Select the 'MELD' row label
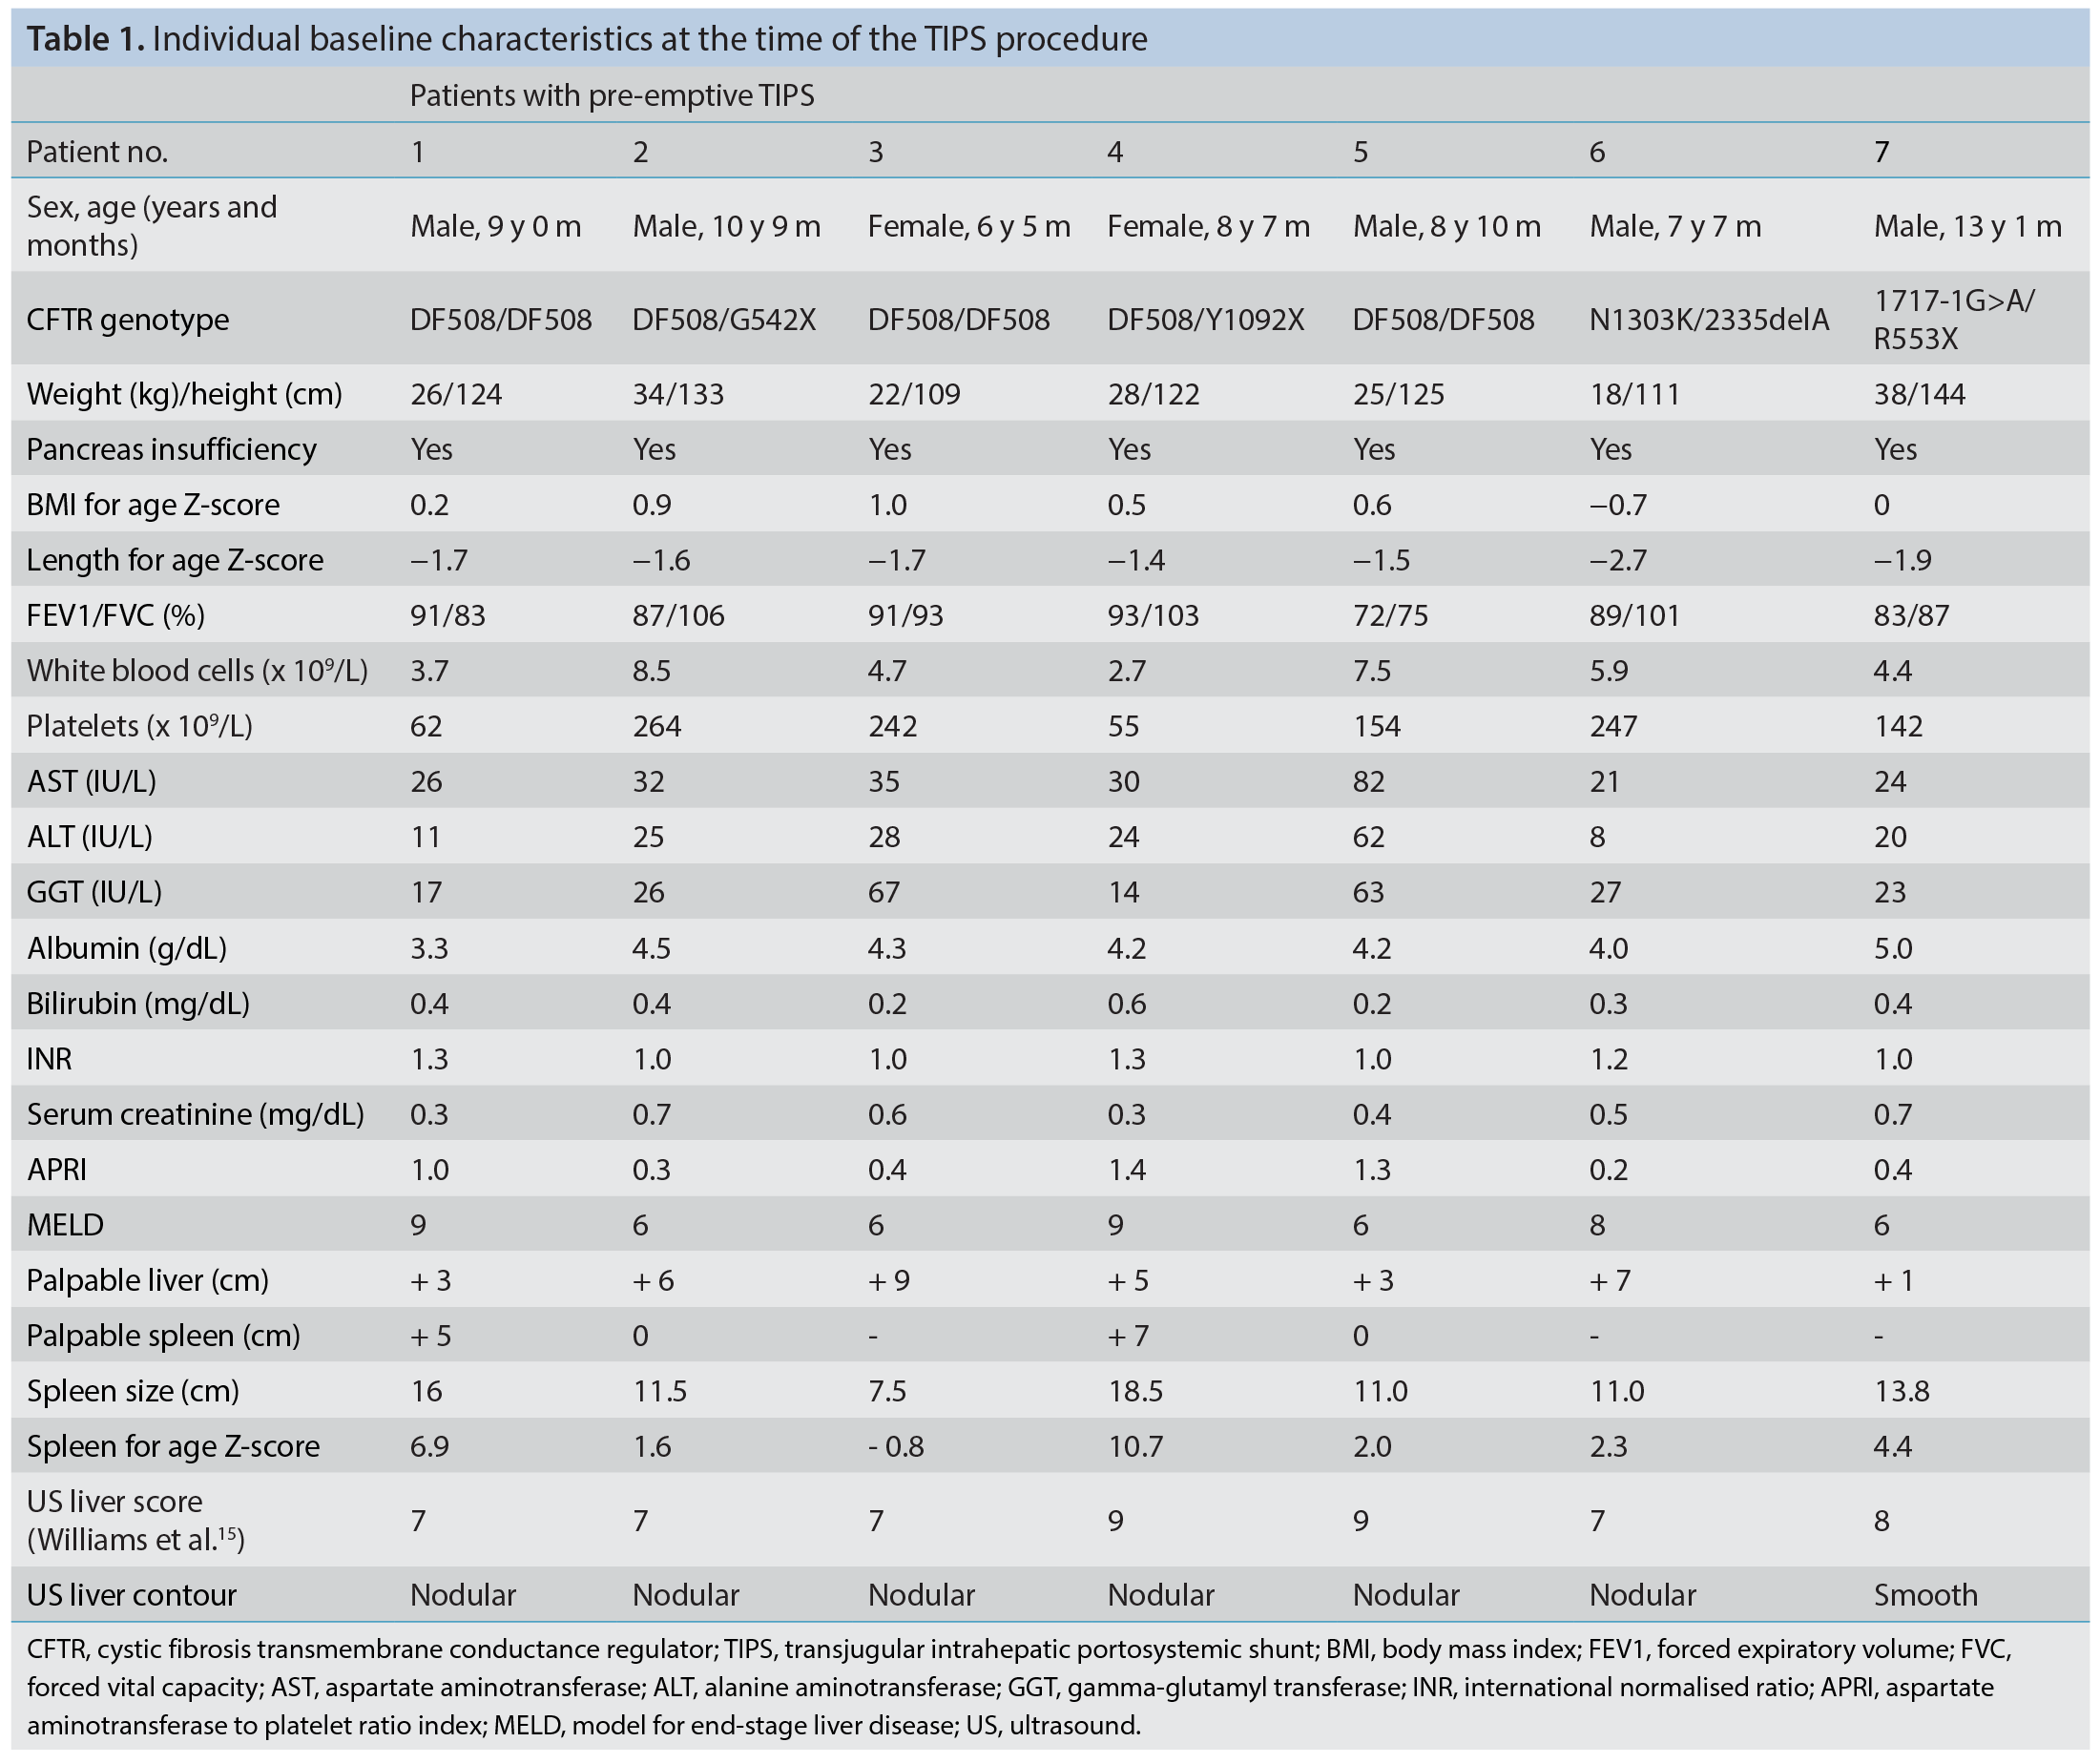Viewport: 2100px width, 1763px height. 65,1225
